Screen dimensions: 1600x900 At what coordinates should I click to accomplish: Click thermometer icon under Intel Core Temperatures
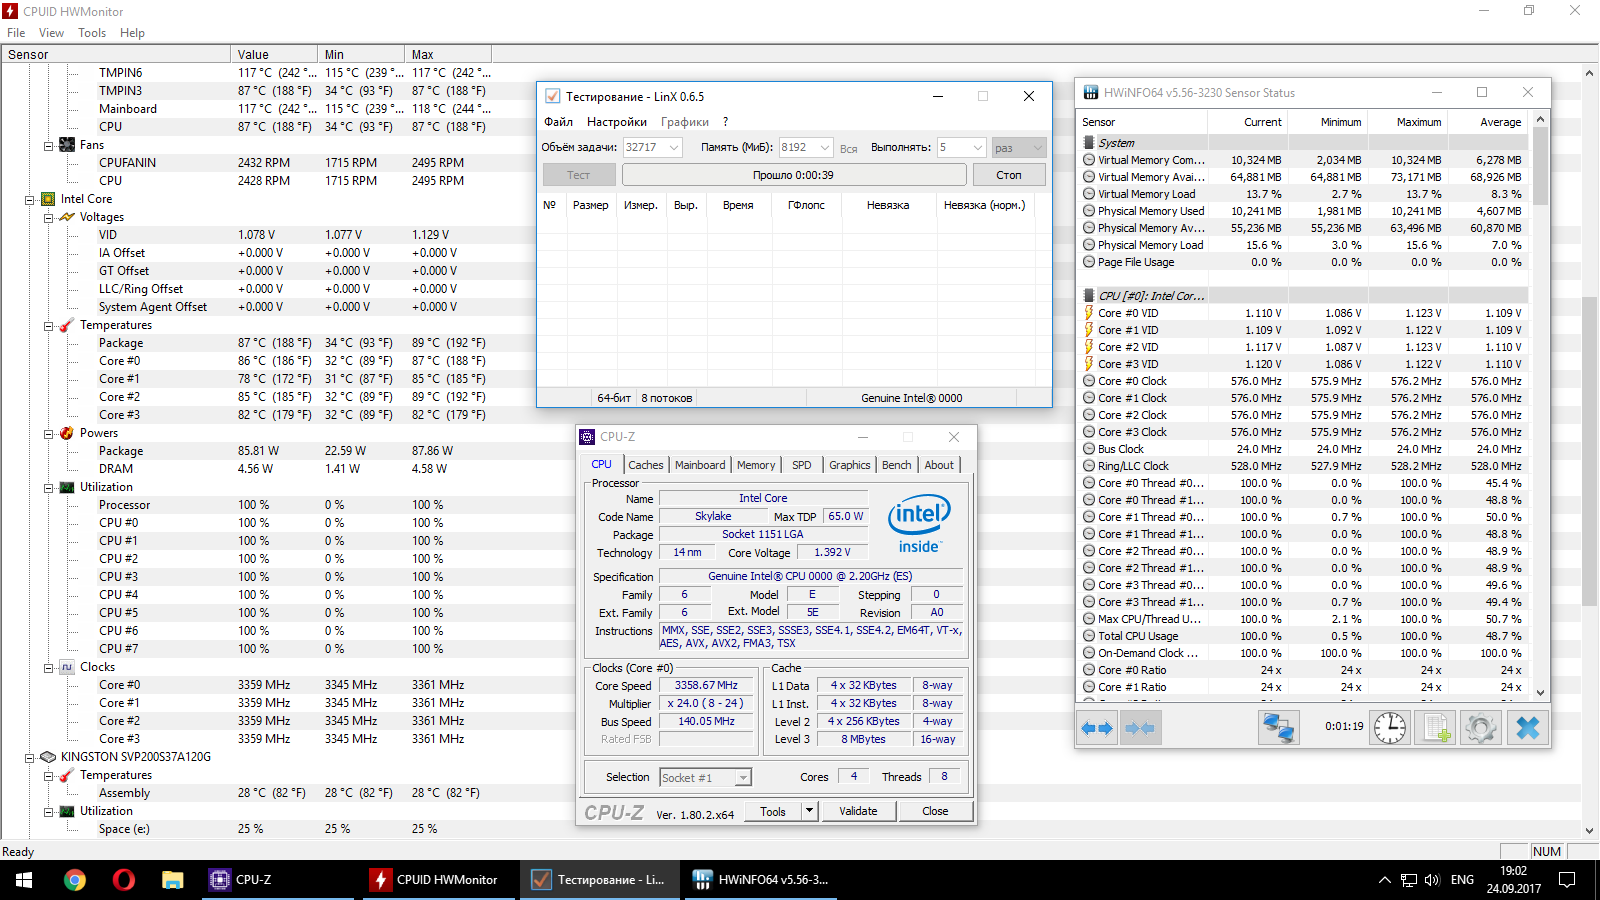(67, 325)
